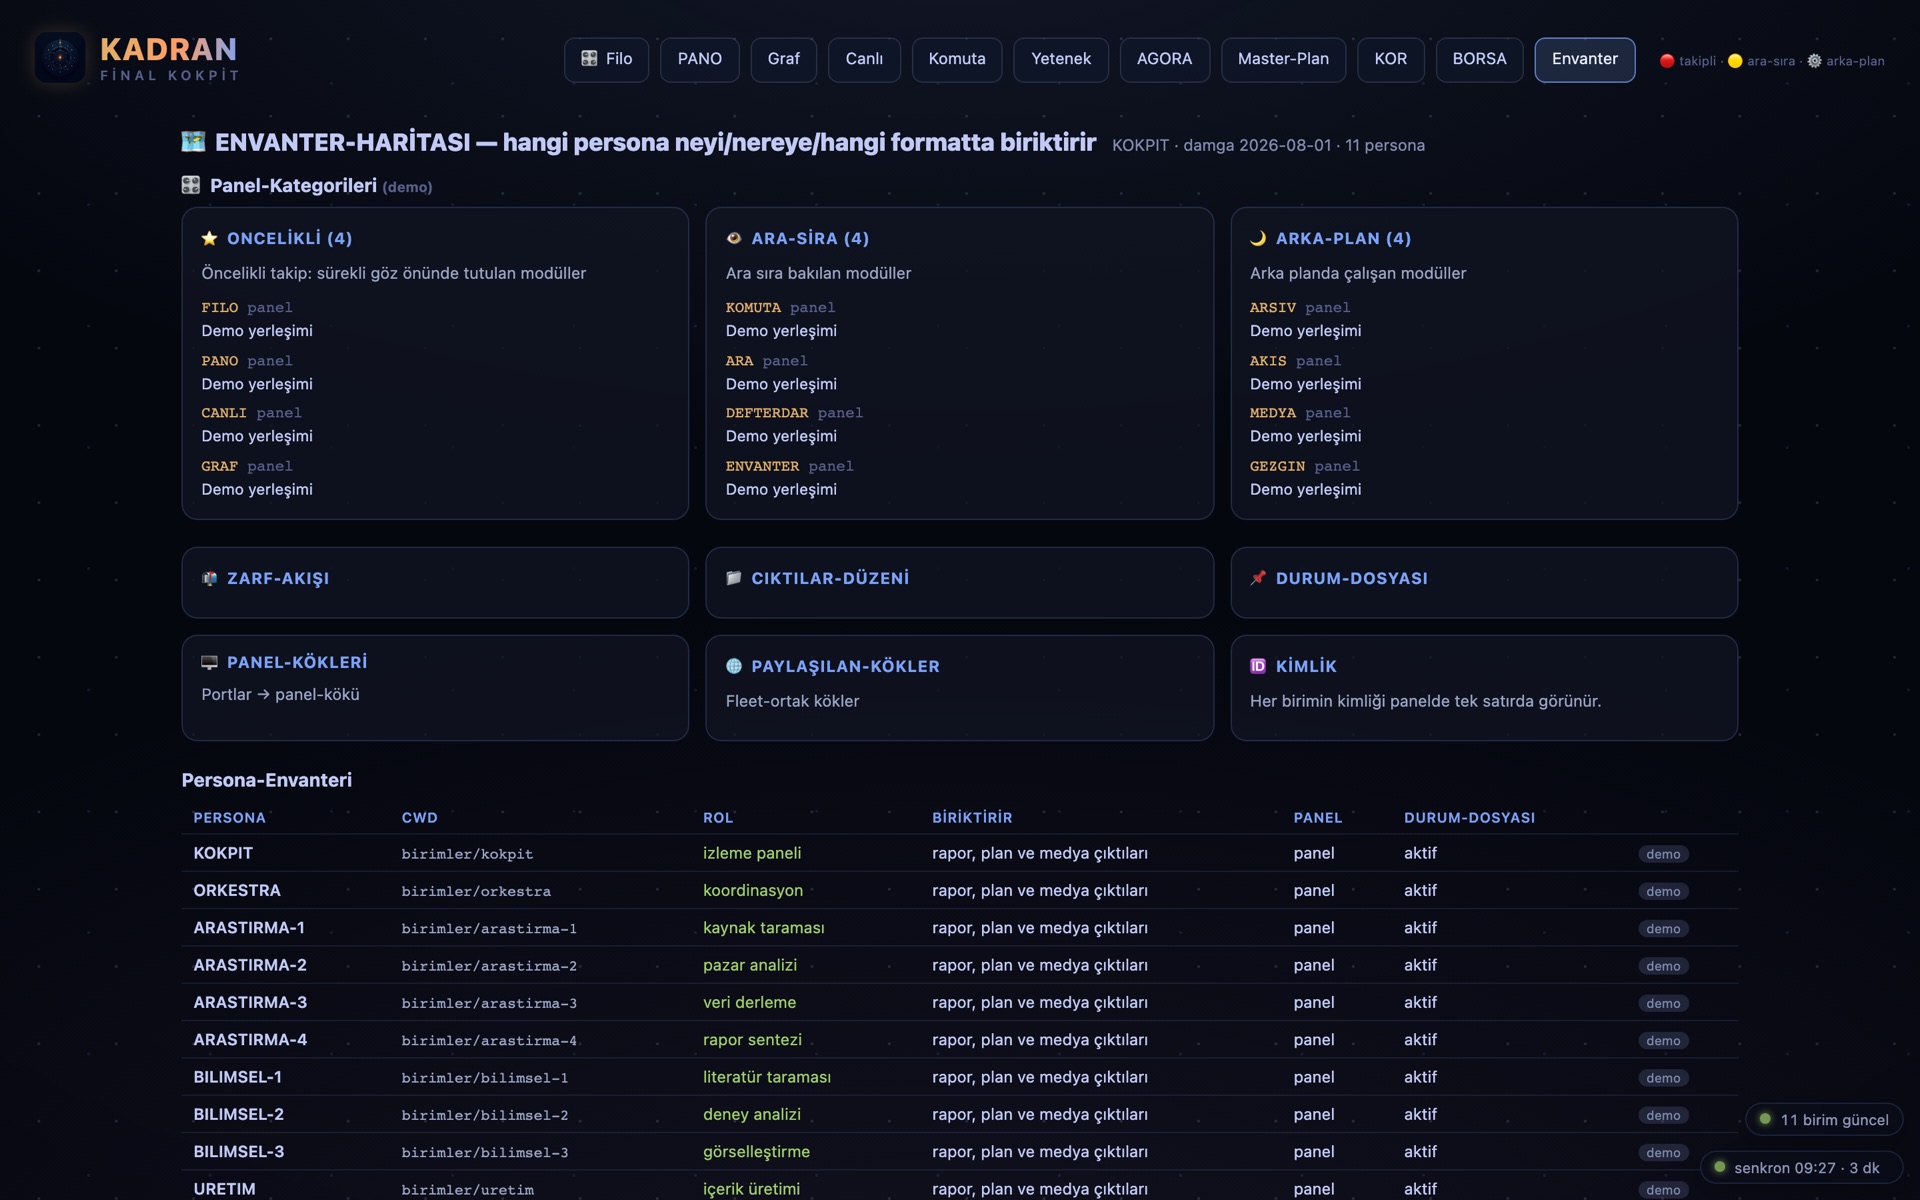Click the senkron 09:27 status pill

click(x=1801, y=1167)
